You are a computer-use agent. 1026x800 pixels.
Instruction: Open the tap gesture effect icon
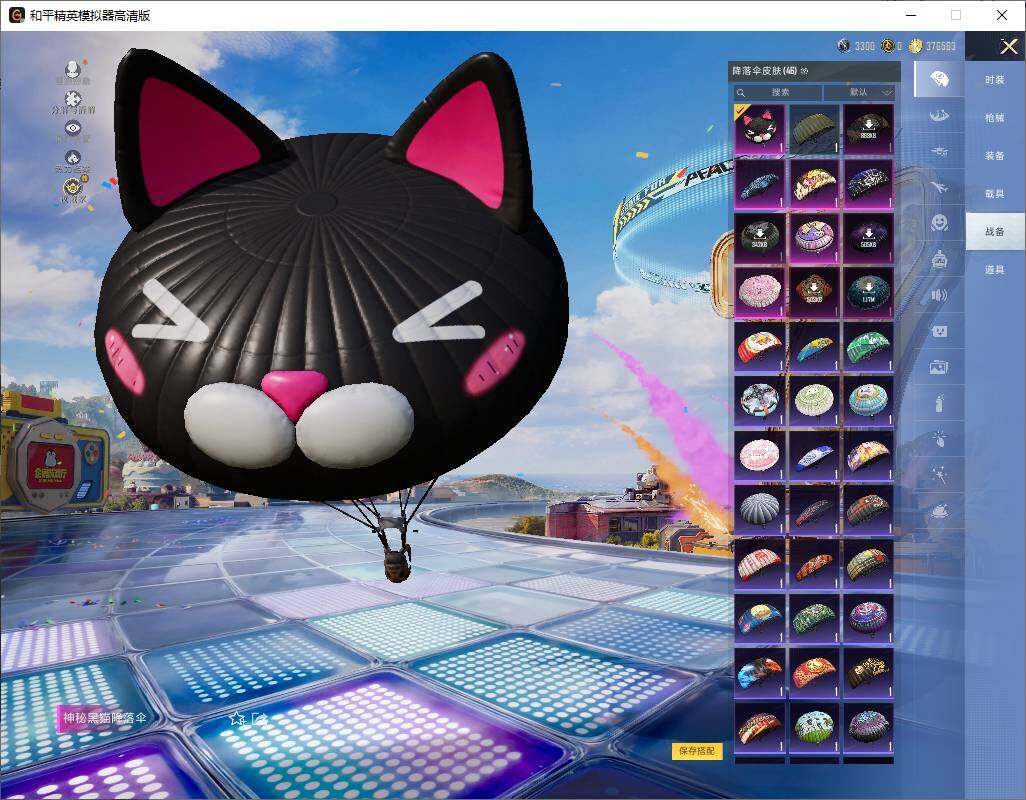[x=939, y=438]
